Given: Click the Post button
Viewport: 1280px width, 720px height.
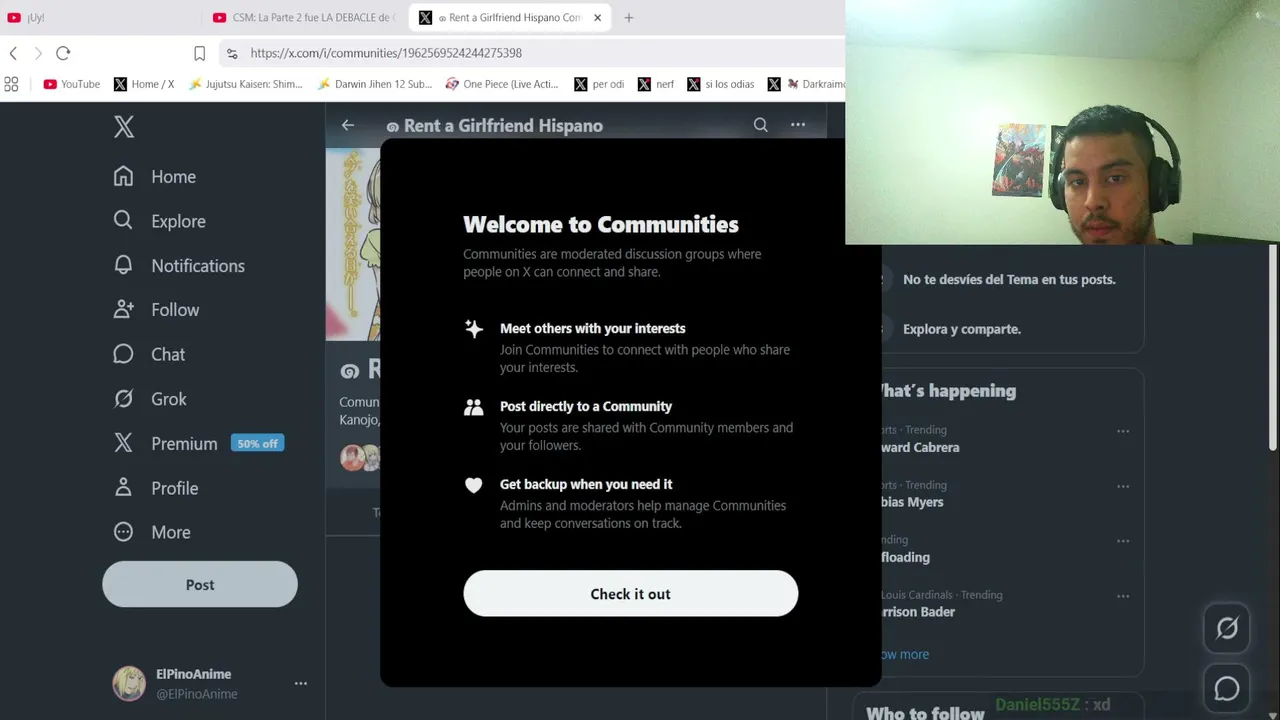Looking at the screenshot, I should pos(200,585).
